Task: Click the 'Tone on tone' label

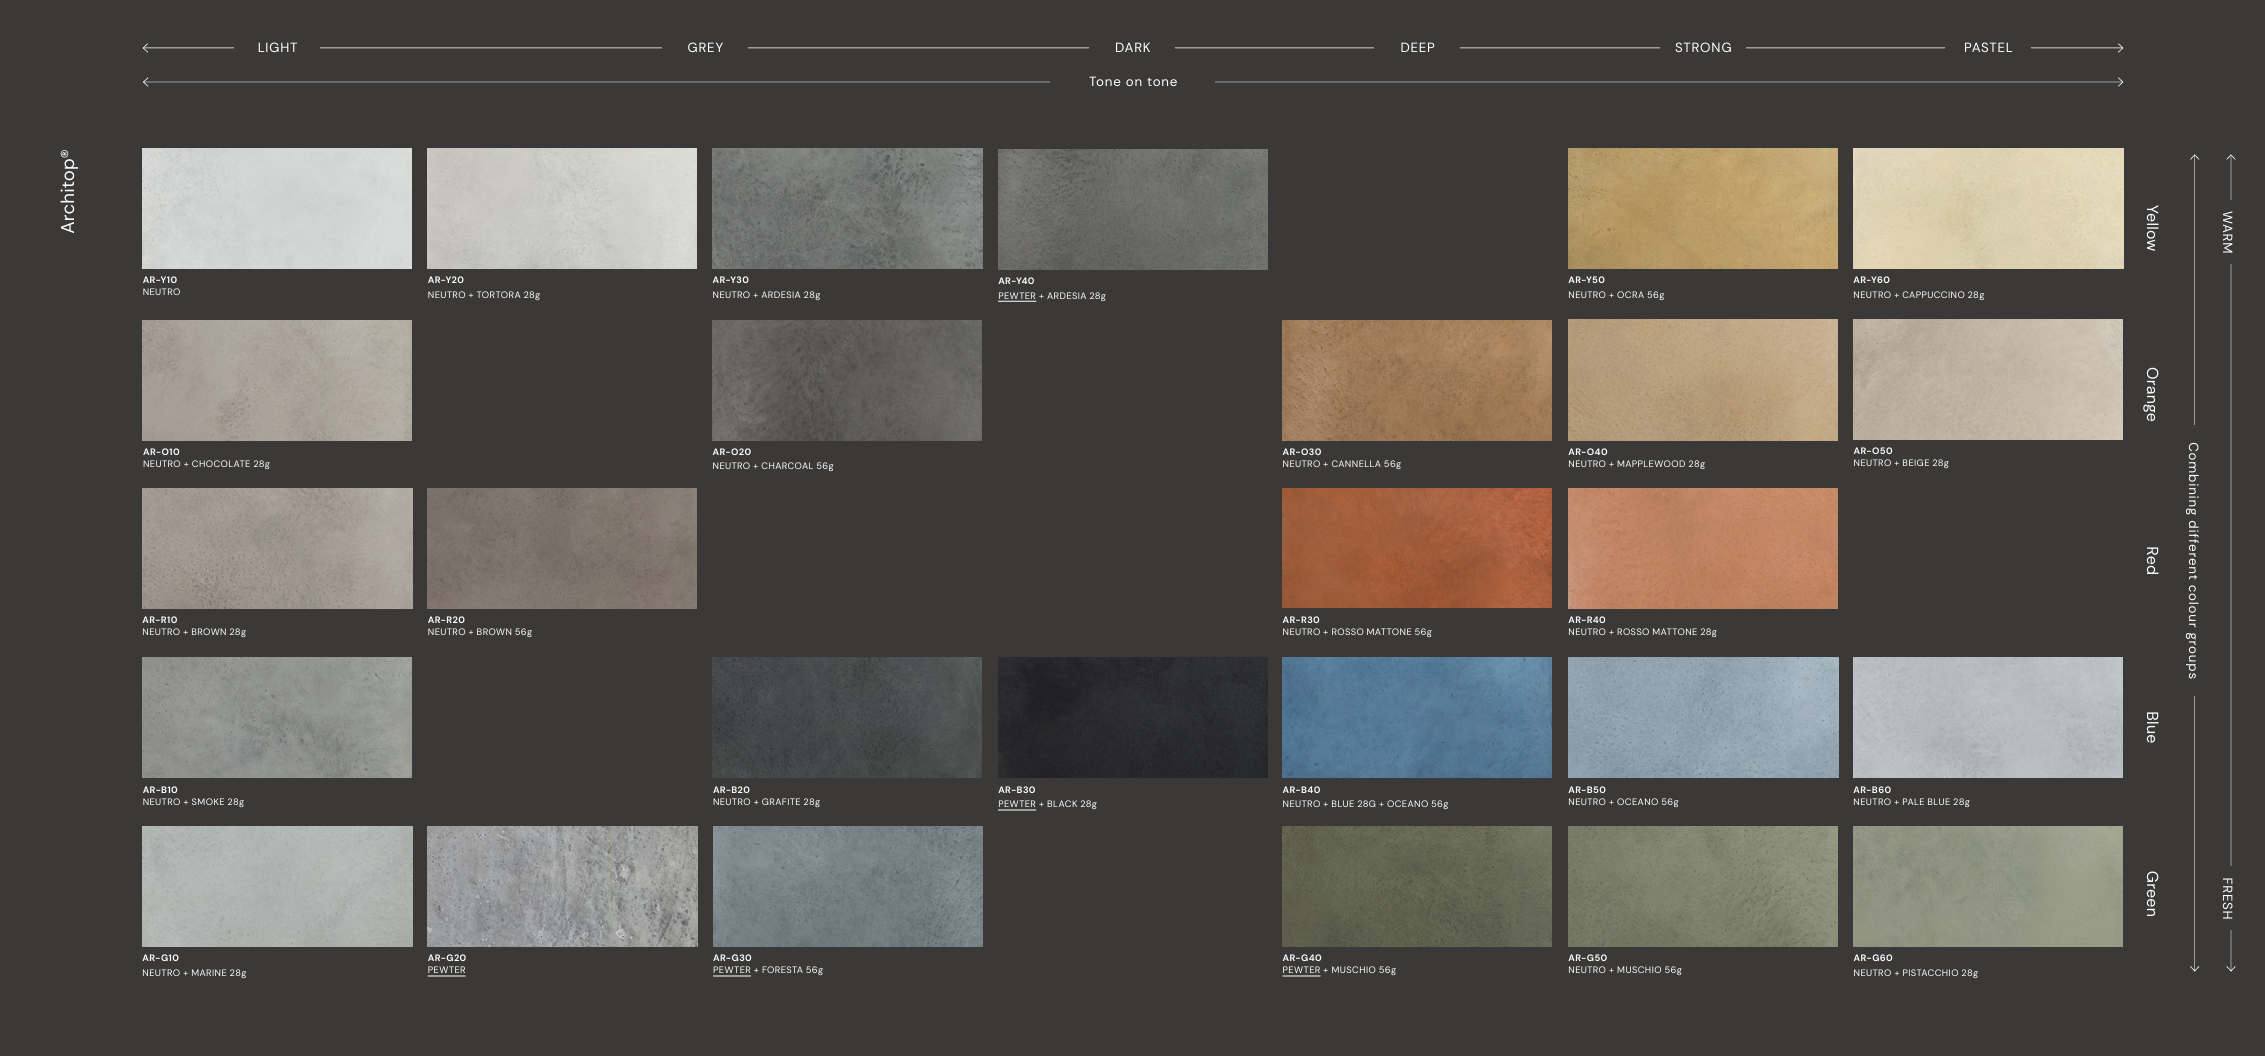Action: coord(1133,82)
